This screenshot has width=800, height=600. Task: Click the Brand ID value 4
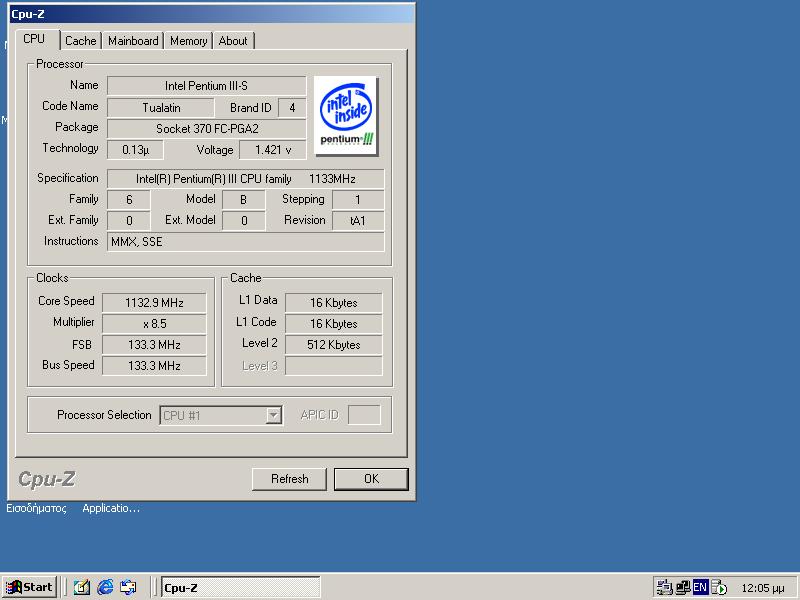coord(292,108)
